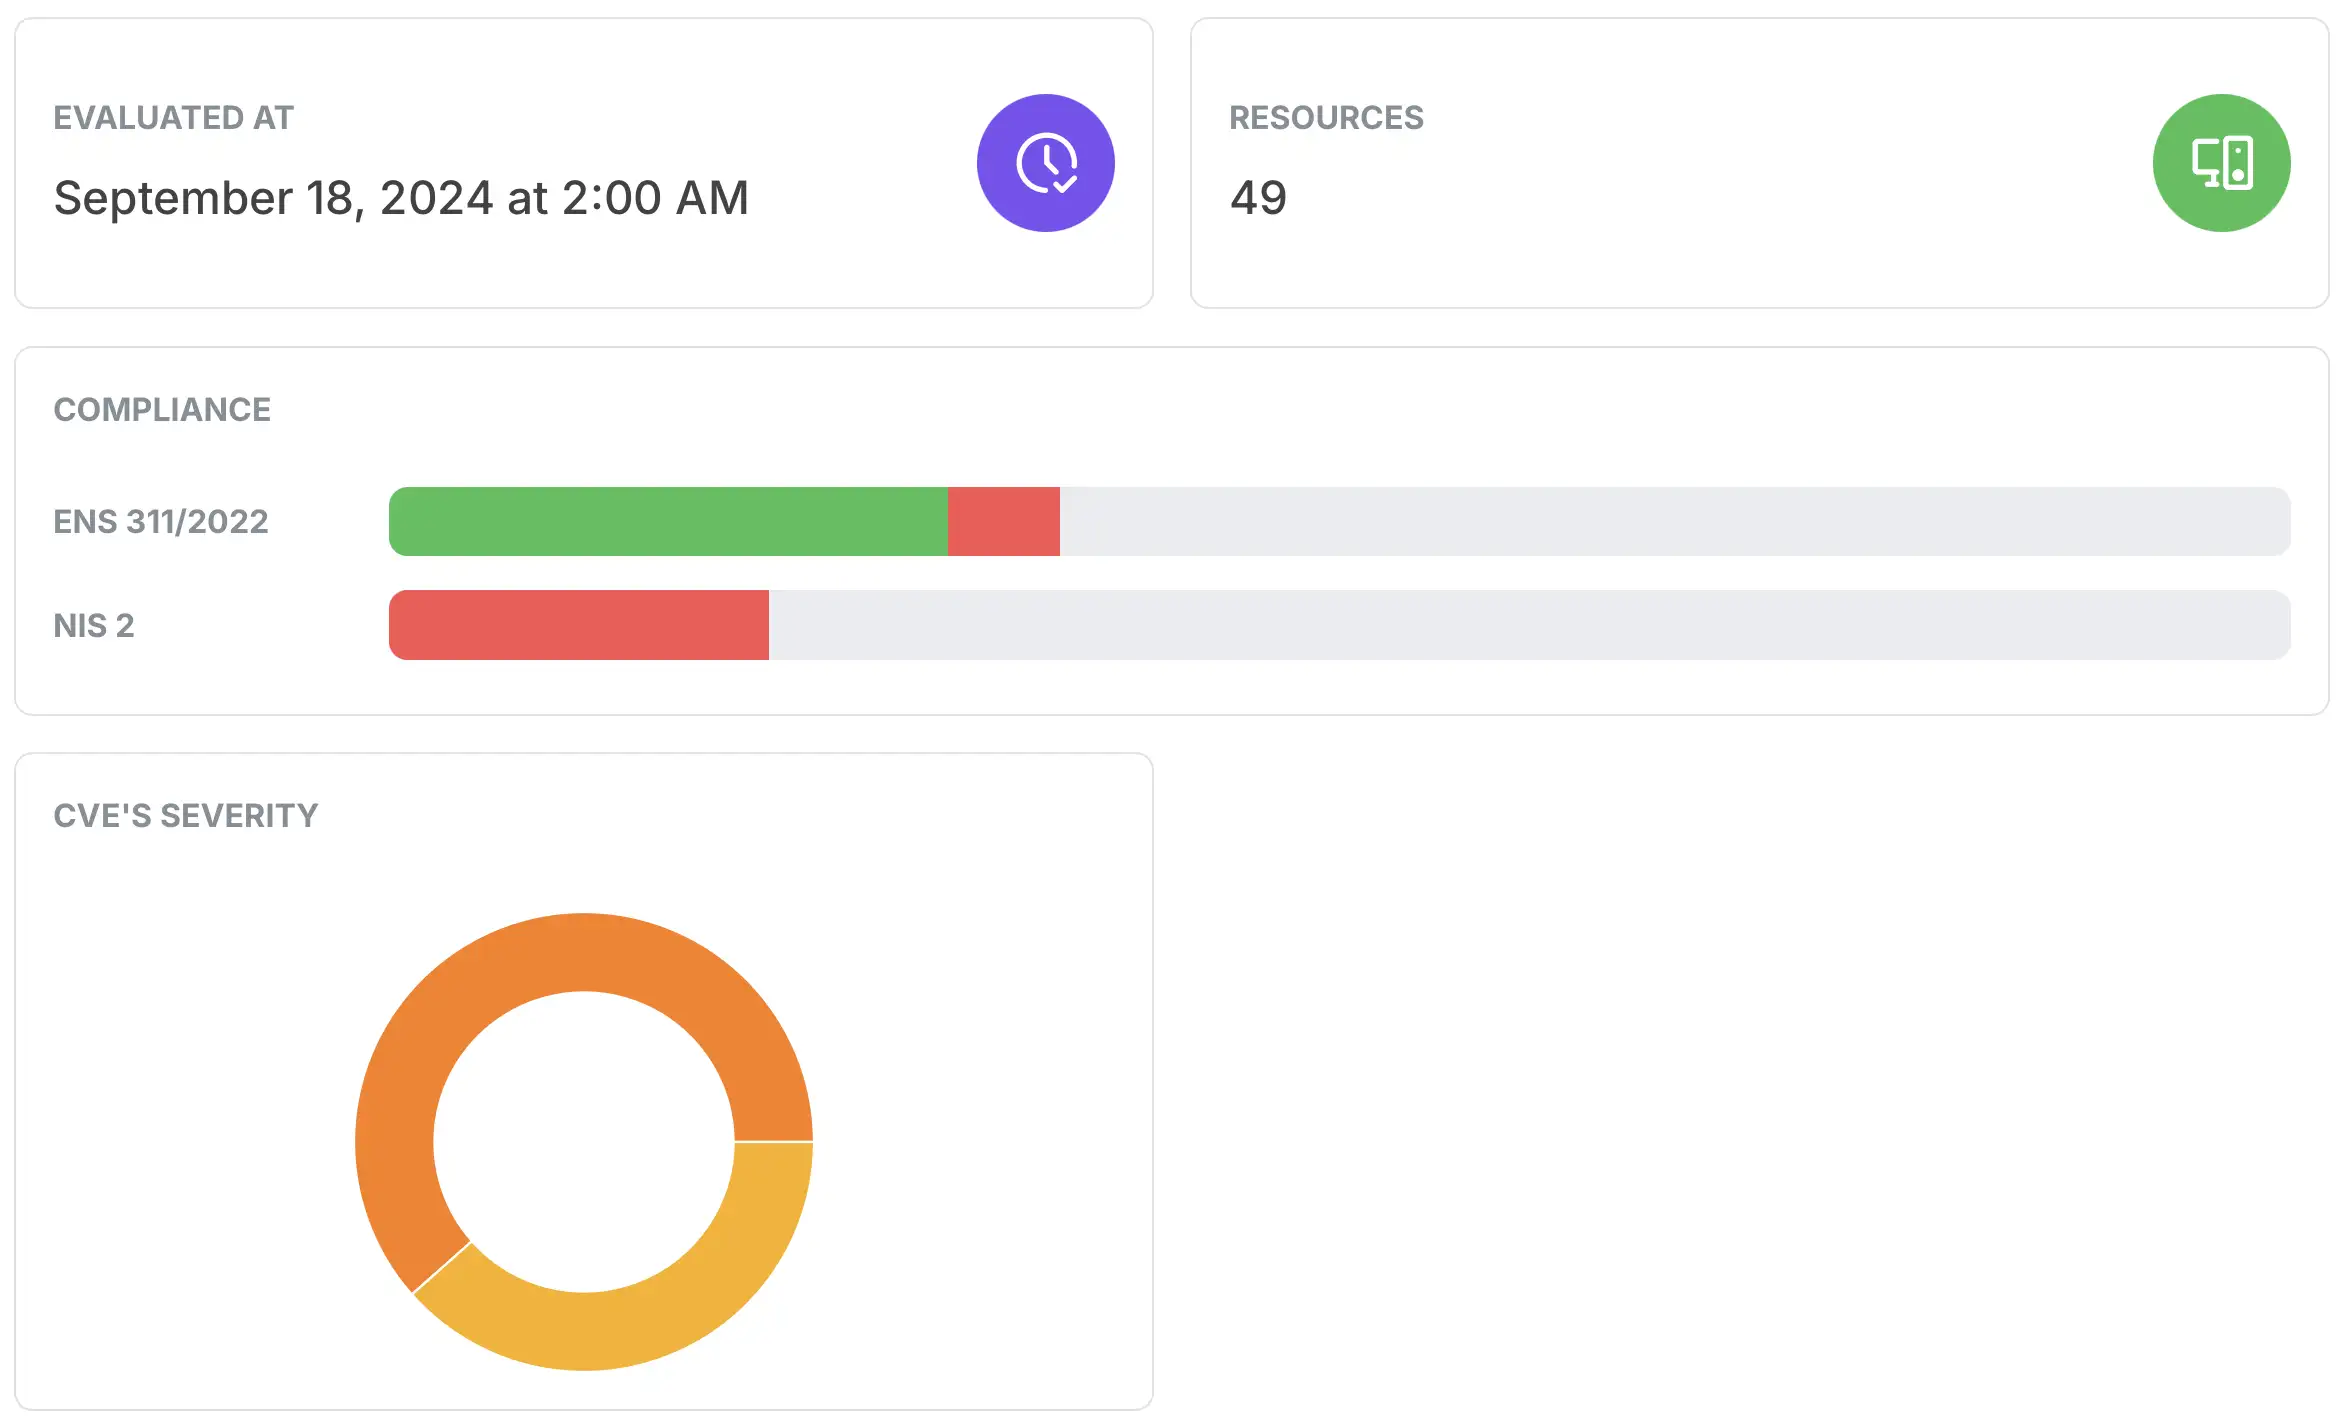Image resolution: width=2344 pixels, height=1428 pixels.
Task: Select the red segment of NIS 2 bar
Action: [579, 625]
